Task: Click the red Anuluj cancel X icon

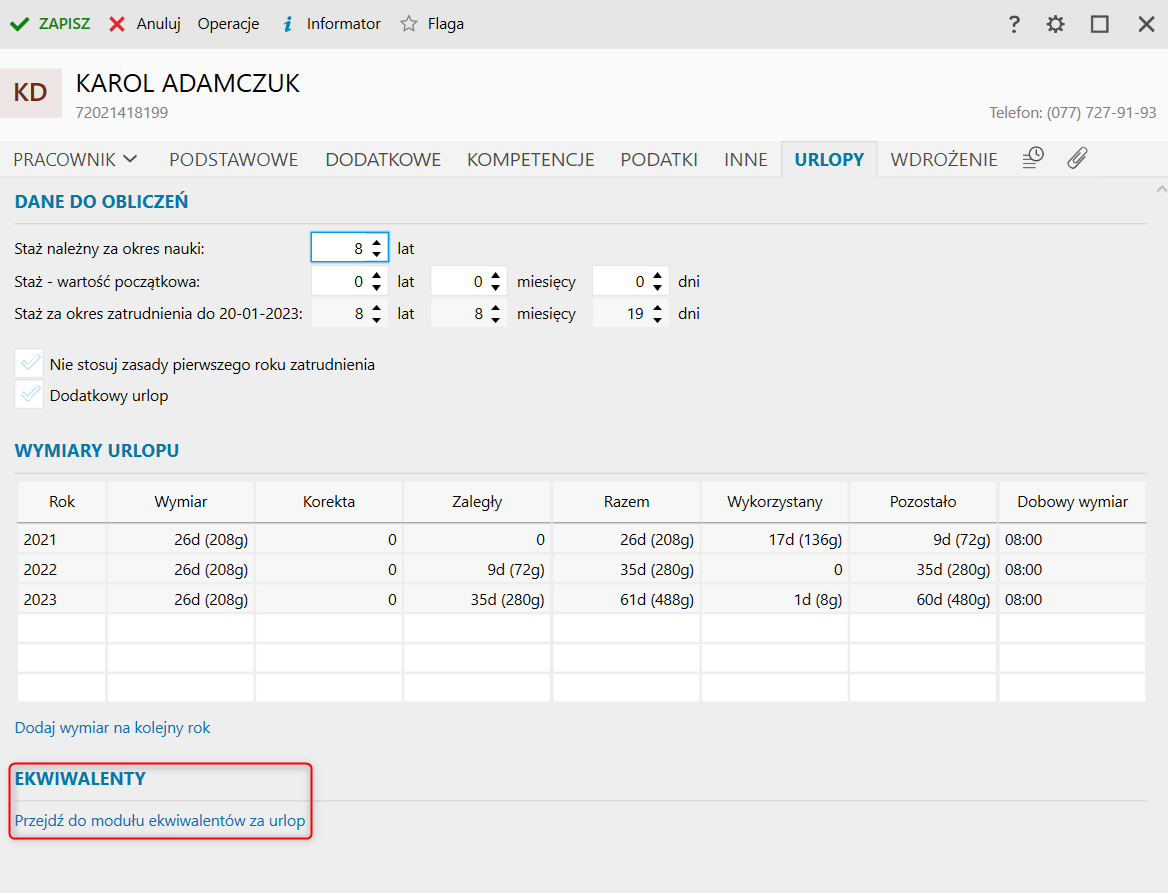Action: [117, 24]
